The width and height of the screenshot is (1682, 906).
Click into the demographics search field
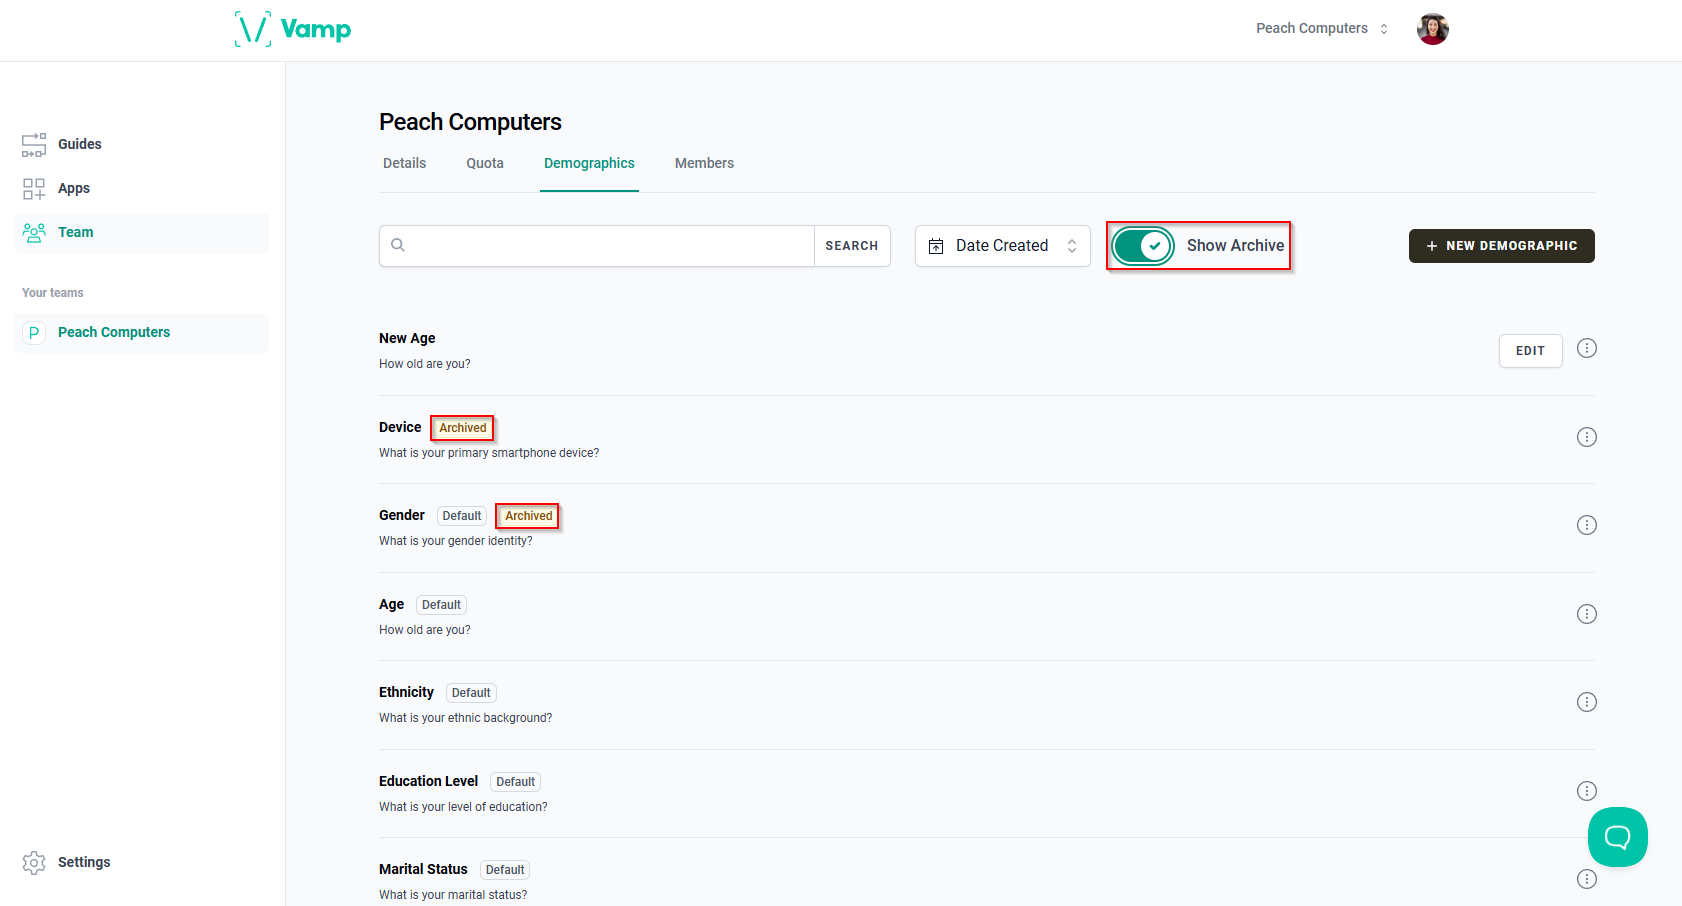point(597,246)
